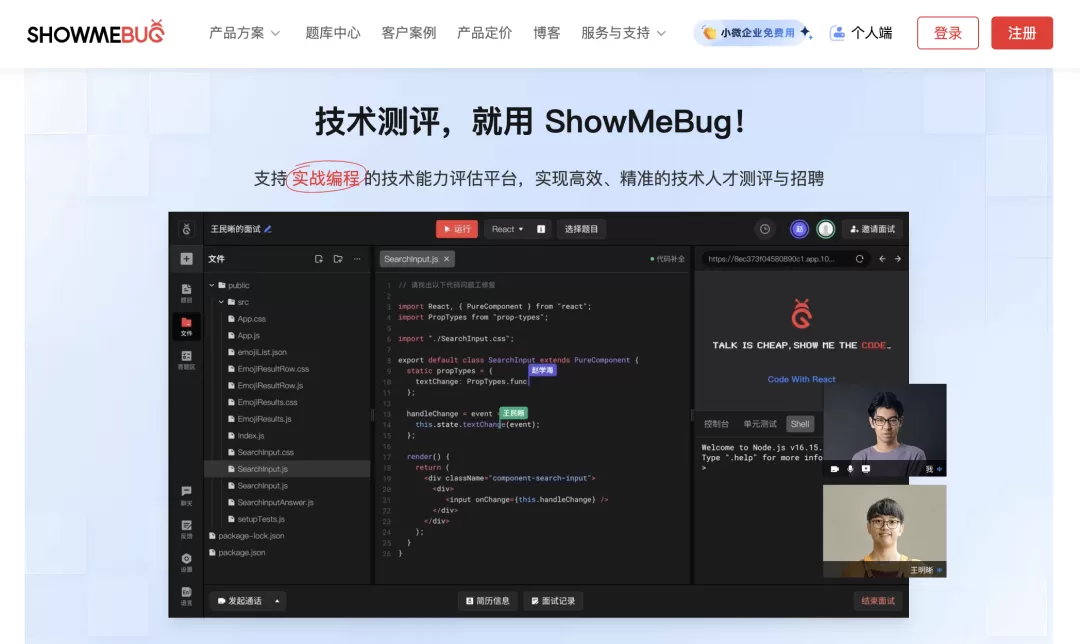Click the plus icon in IDE sidebar
The width and height of the screenshot is (1080, 644).
[187, 258]
